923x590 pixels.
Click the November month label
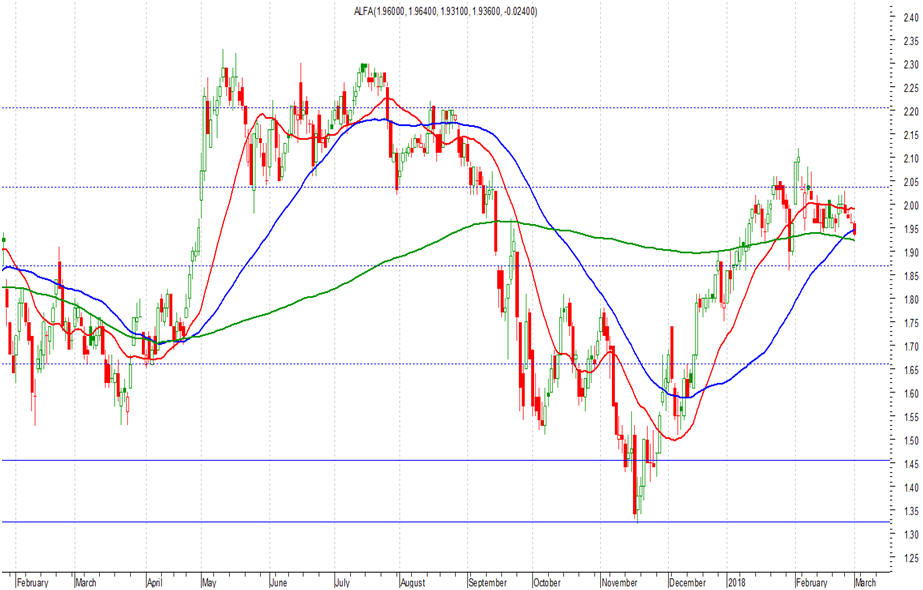619,582
